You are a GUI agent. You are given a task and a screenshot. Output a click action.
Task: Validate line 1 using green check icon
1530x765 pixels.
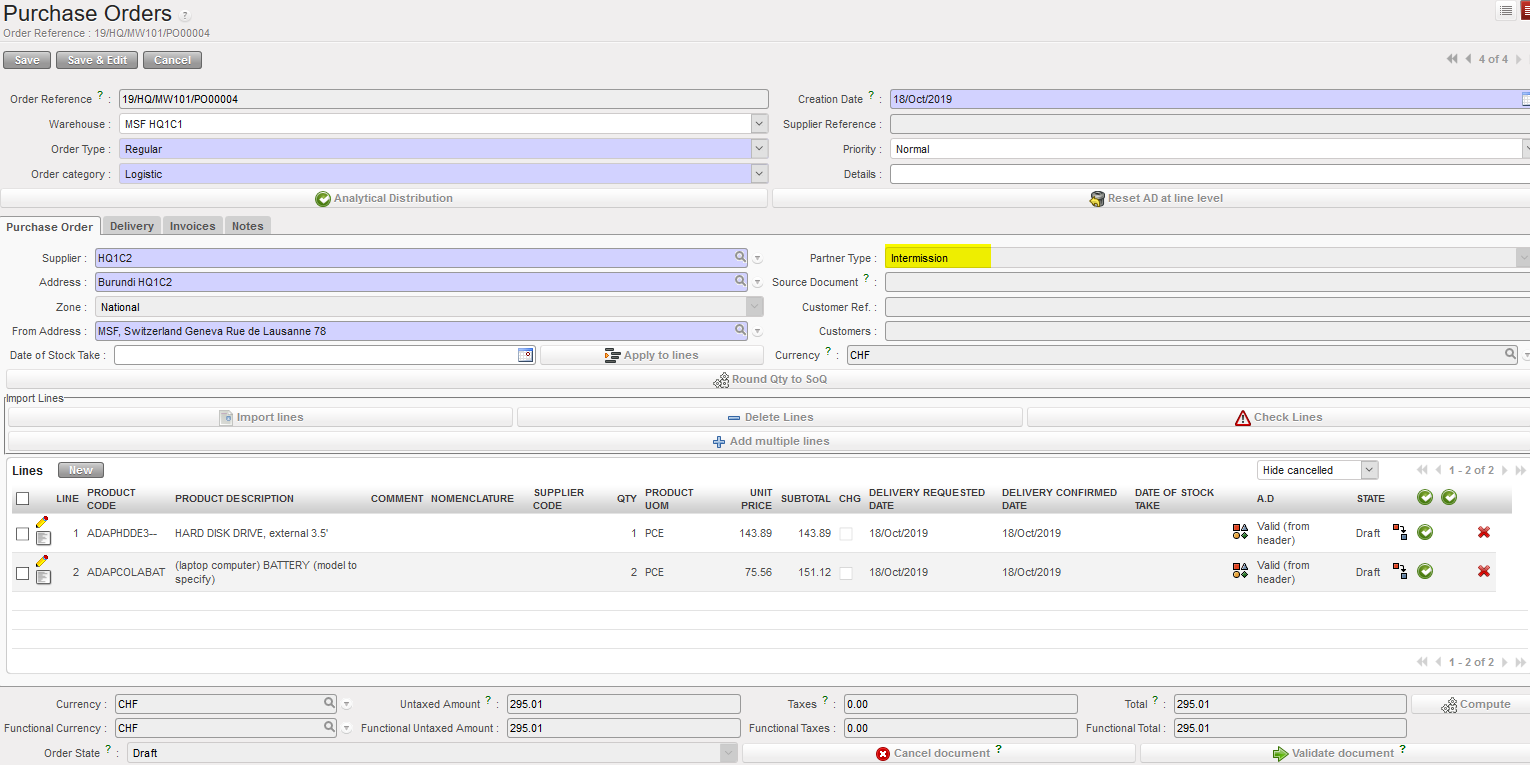[1425, 532]
